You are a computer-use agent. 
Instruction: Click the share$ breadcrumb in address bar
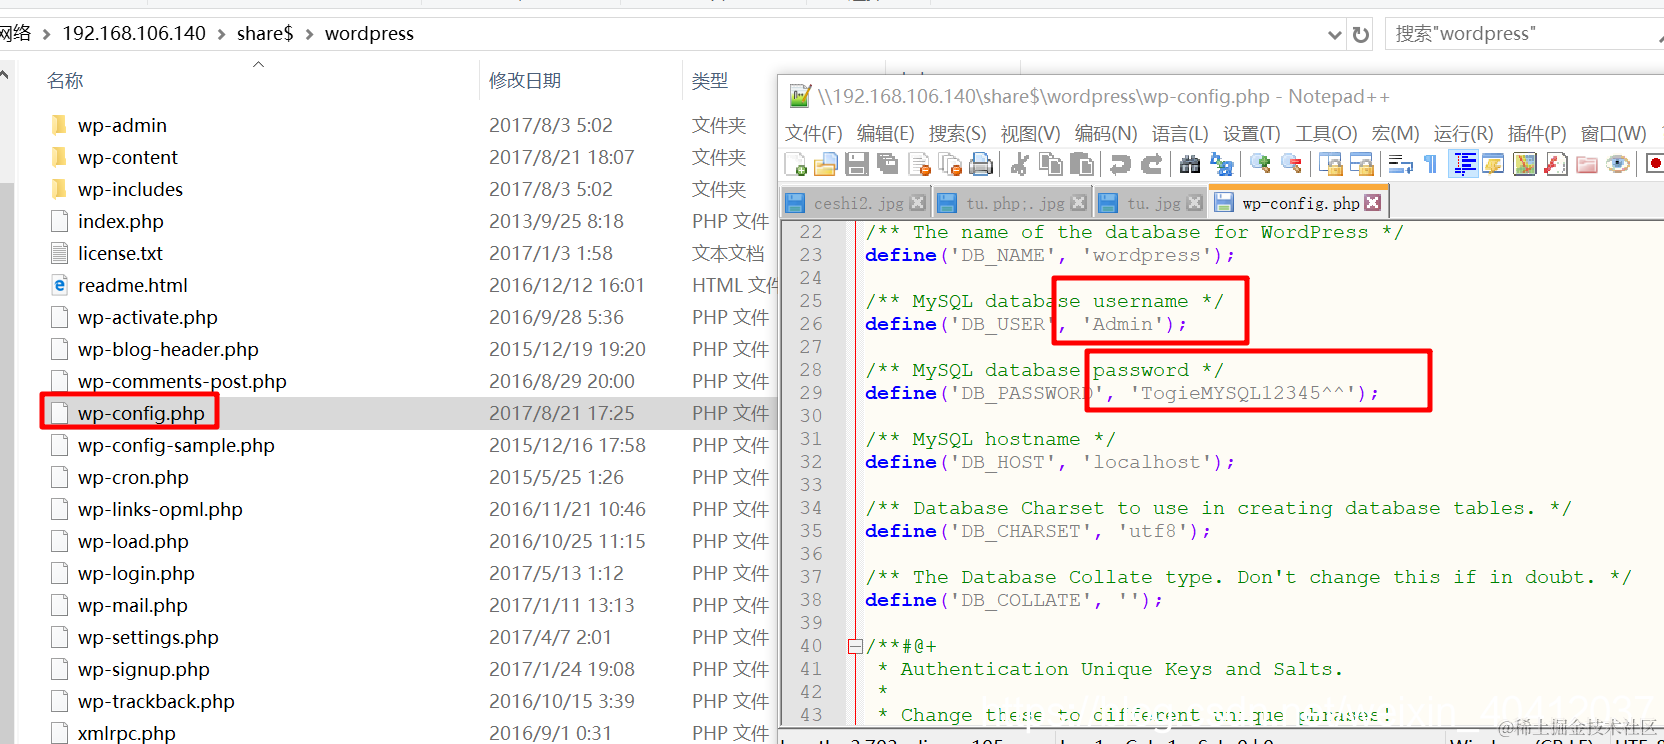[x=265, y=34]
